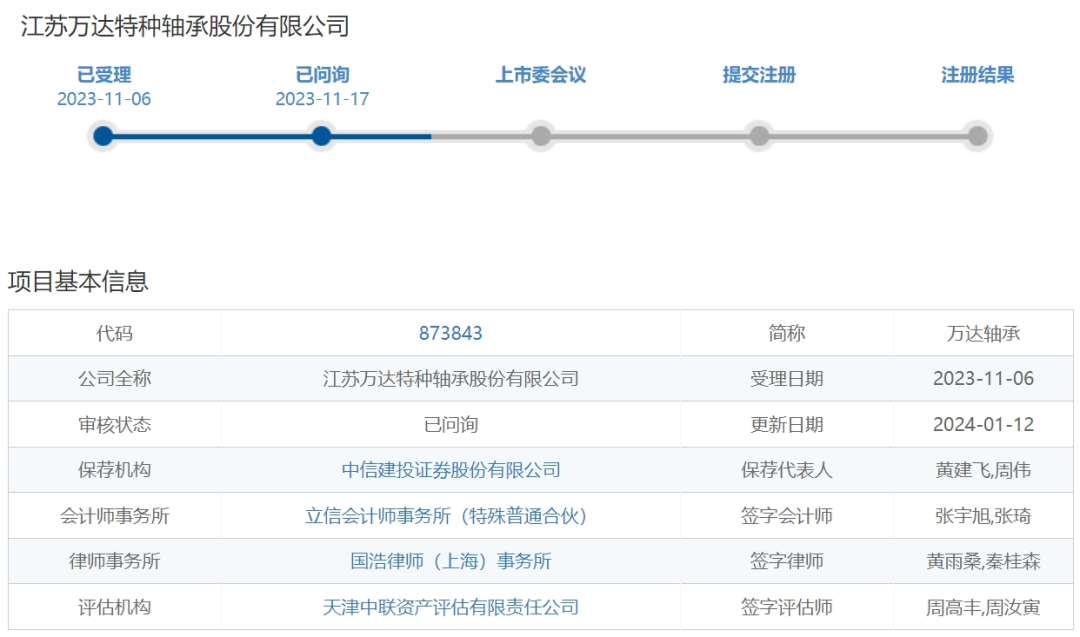This screenshot has width=1080, height=637.
Task: Select the gray dot under 提交注册
Action: pyautogui.click(x=759, y=136)
